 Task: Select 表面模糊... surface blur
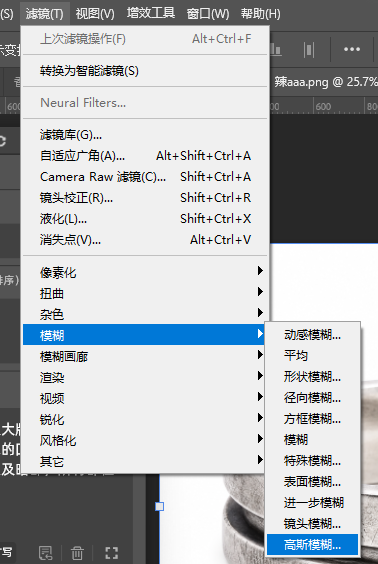tap(313, 481)
